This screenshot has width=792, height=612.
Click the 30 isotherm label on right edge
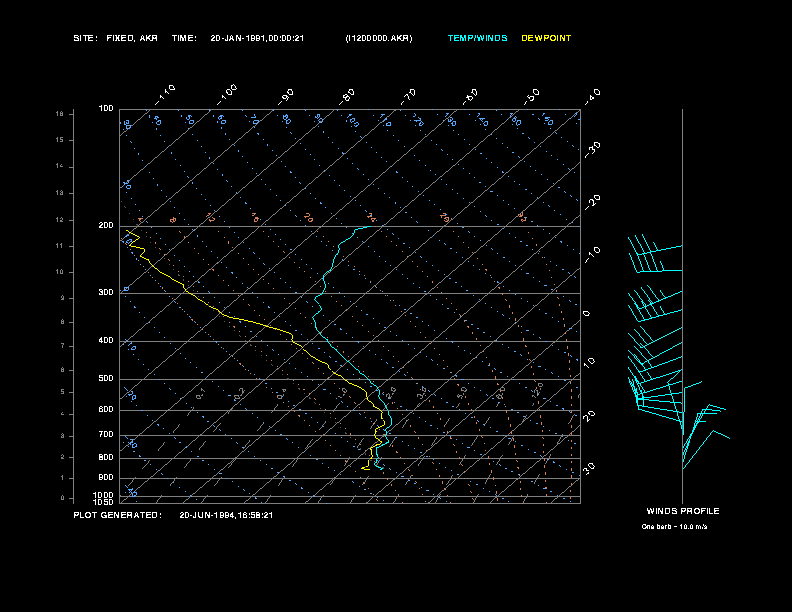pos(589,469)
